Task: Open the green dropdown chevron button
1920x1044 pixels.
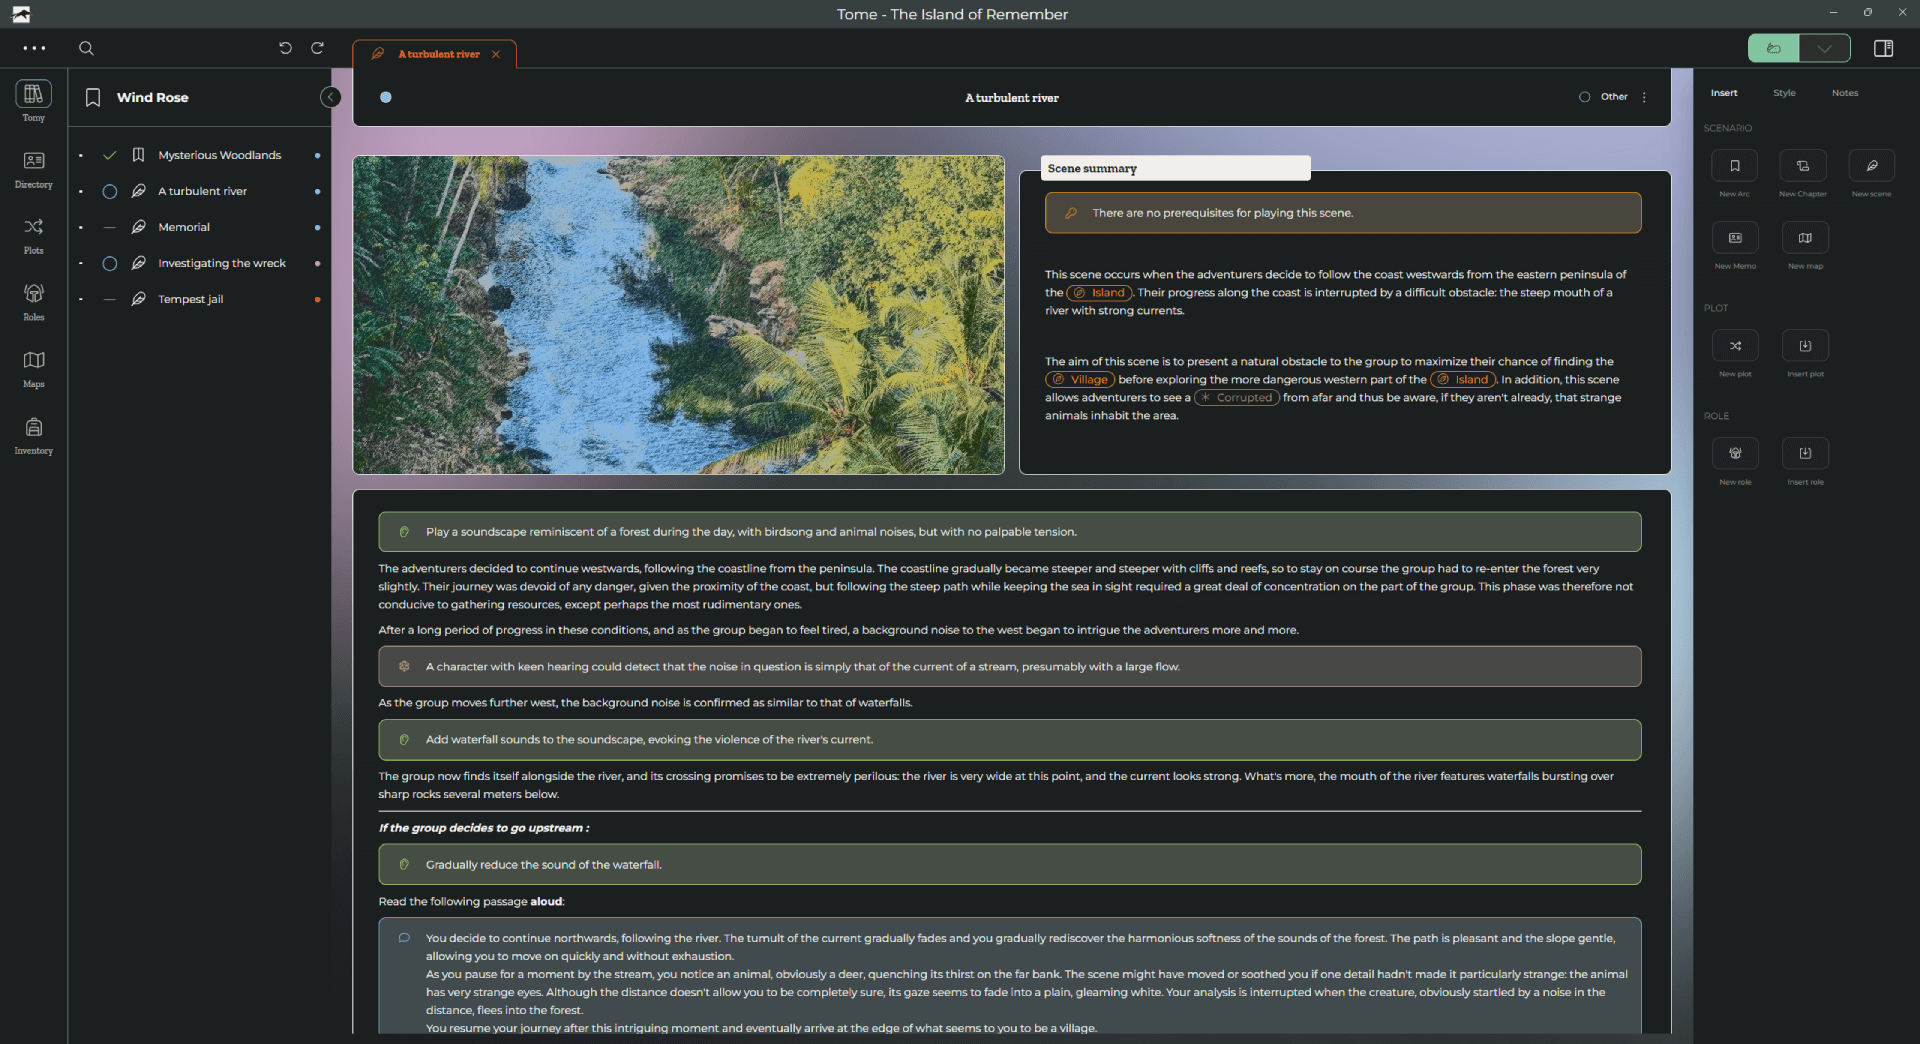Action: point(1824,48)
